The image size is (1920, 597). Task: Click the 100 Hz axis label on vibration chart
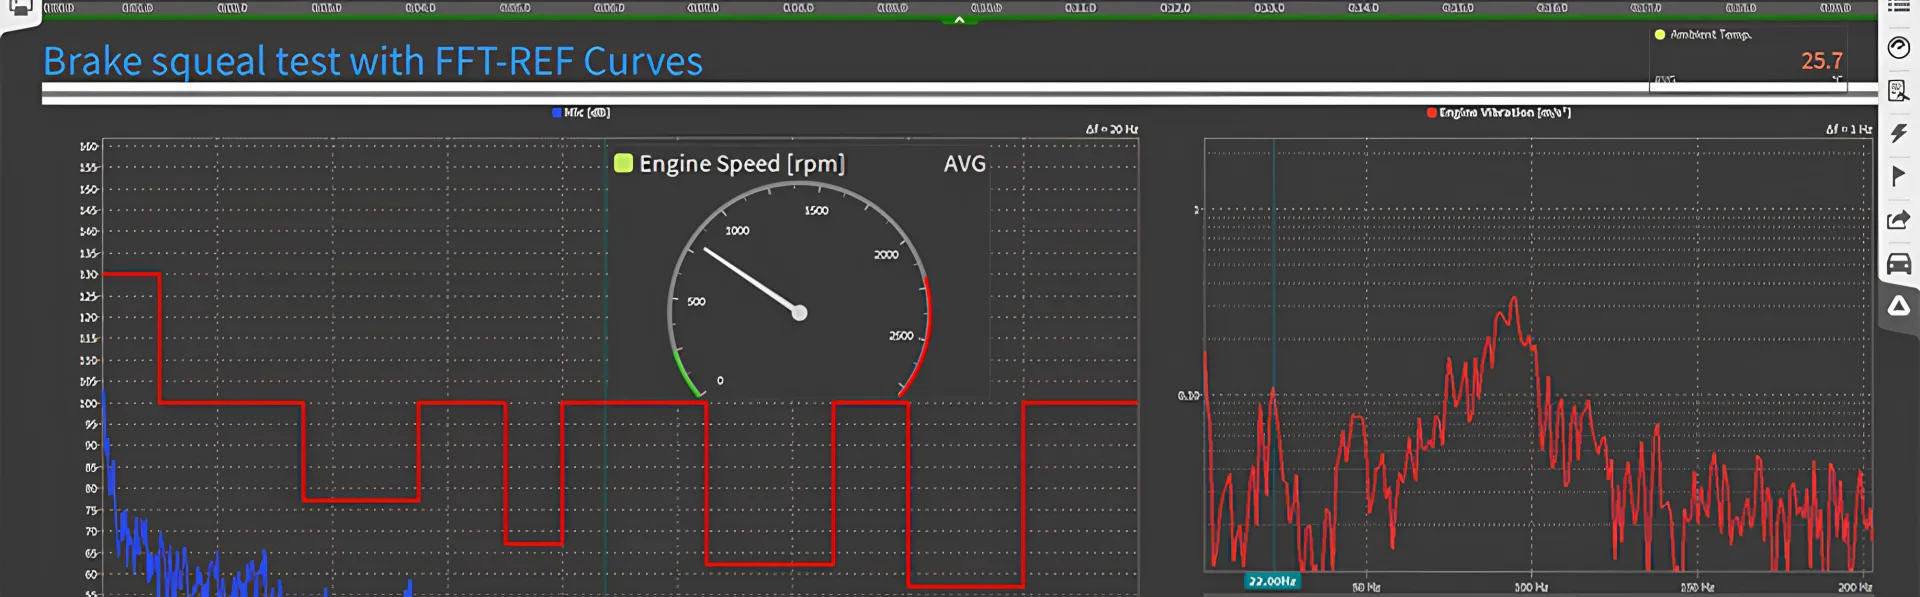1530,588
